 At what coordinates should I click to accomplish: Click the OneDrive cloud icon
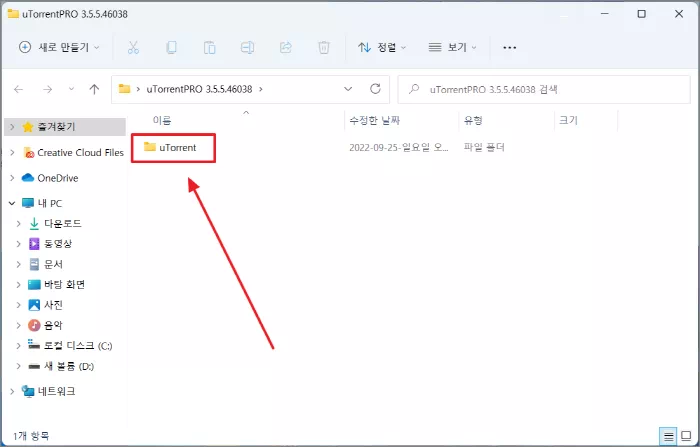pyautogui.click(x=28, y=178)
